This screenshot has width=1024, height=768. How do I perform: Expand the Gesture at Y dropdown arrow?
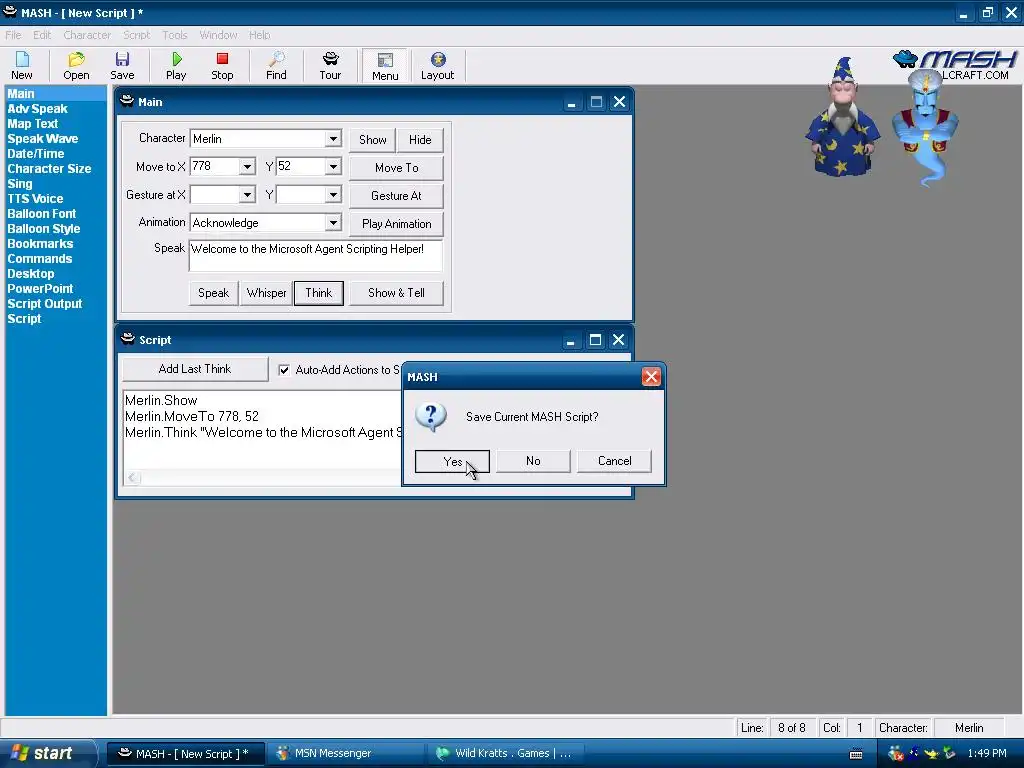pos(333,195)
